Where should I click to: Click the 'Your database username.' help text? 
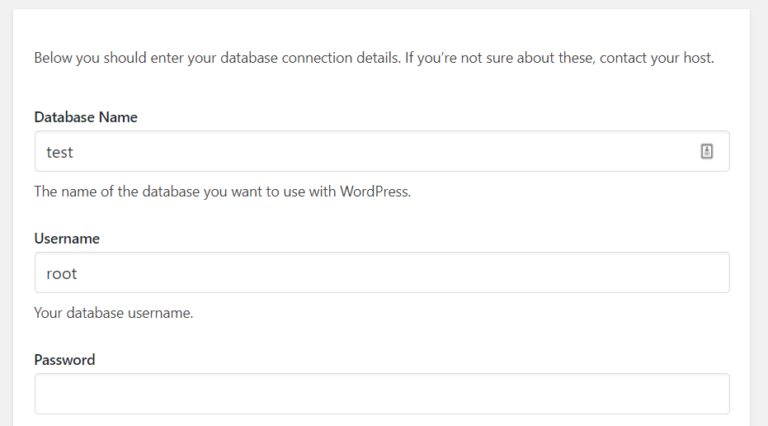(114, 313)
